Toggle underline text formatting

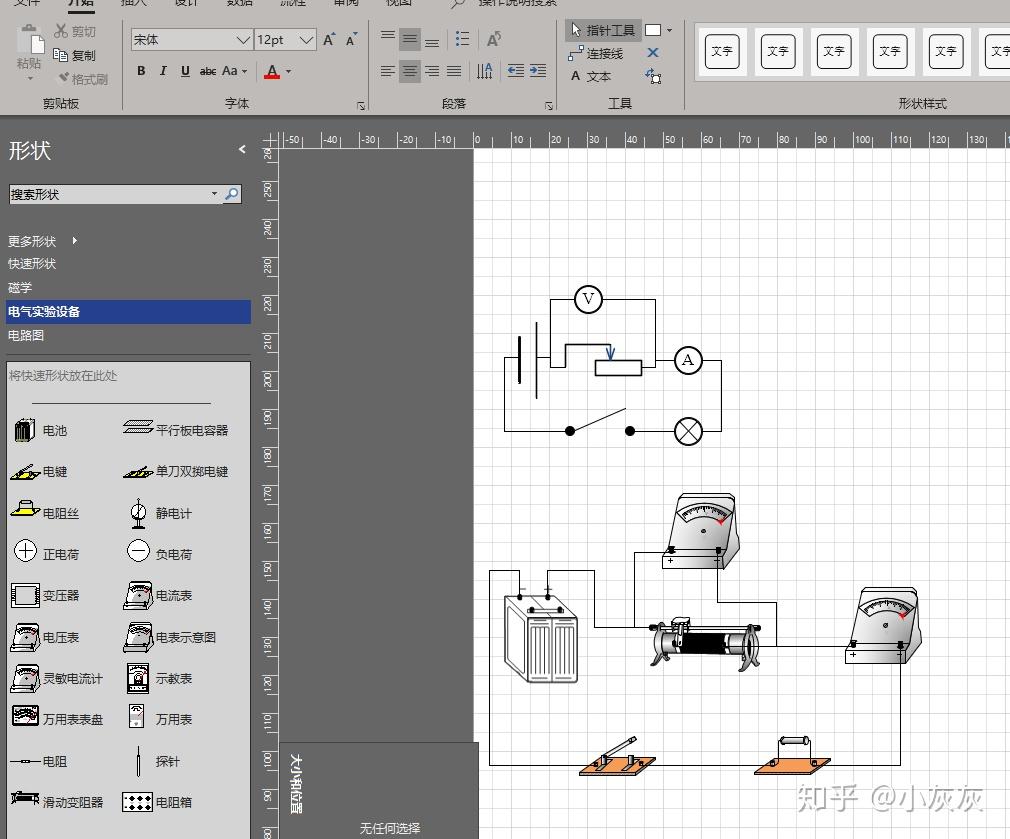click(185, 71)
